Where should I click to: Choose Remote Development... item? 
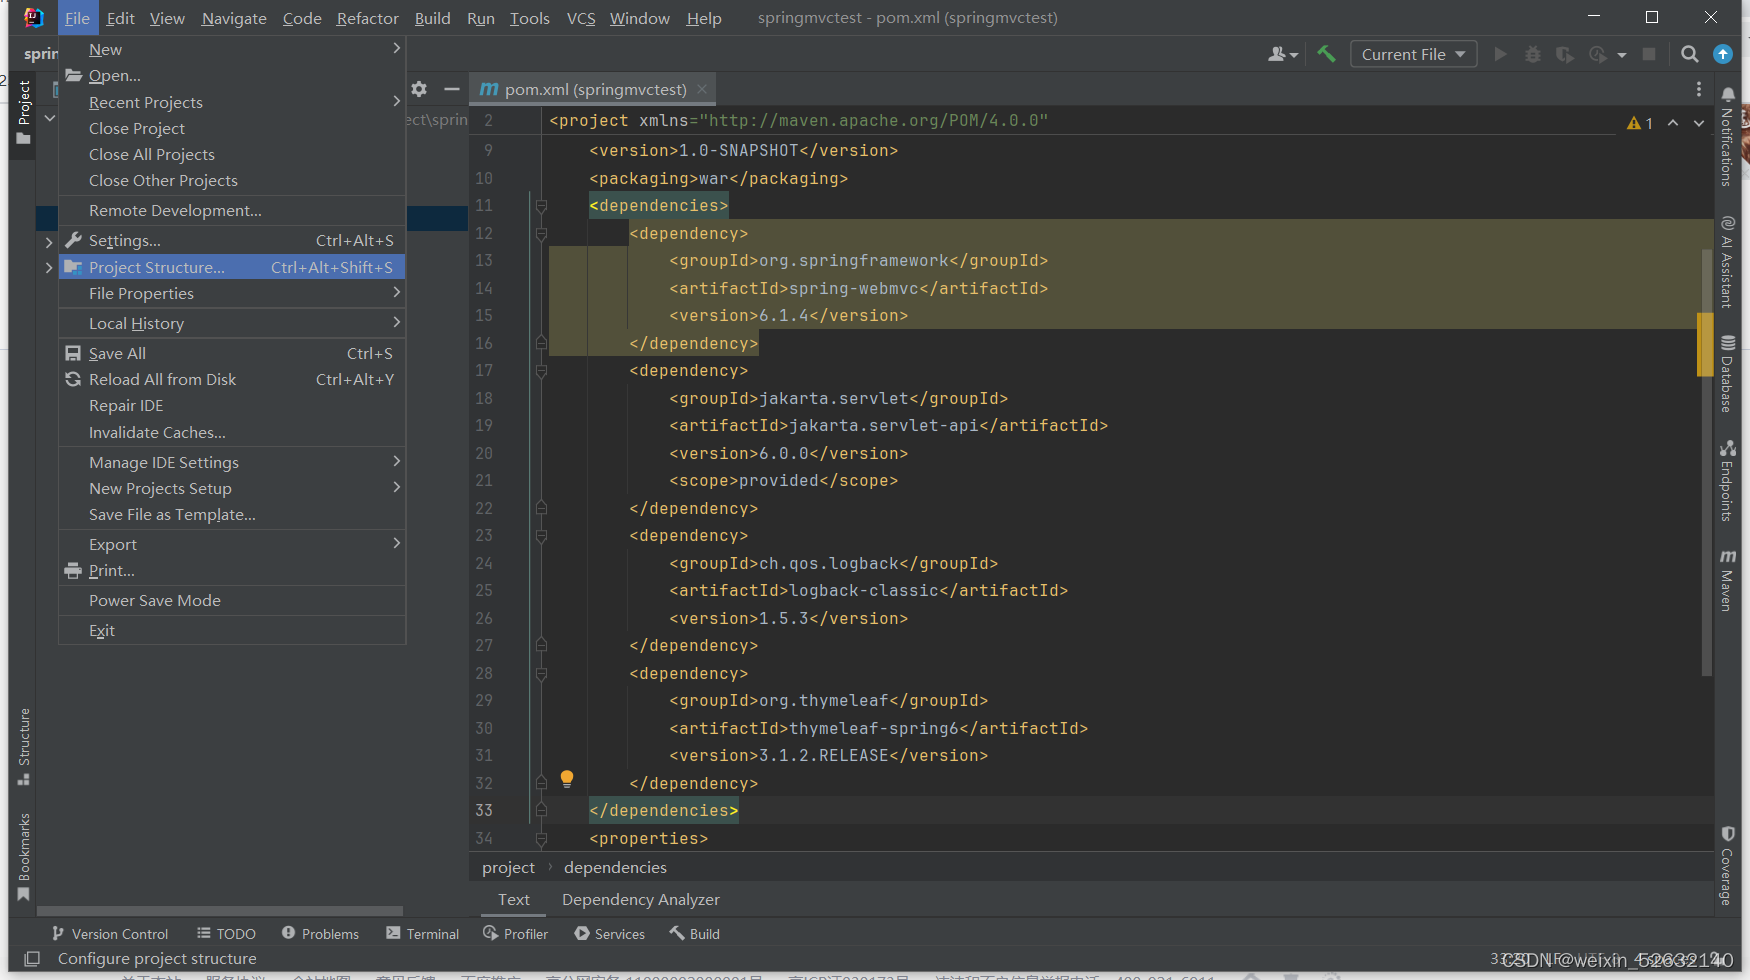[232, 210]
